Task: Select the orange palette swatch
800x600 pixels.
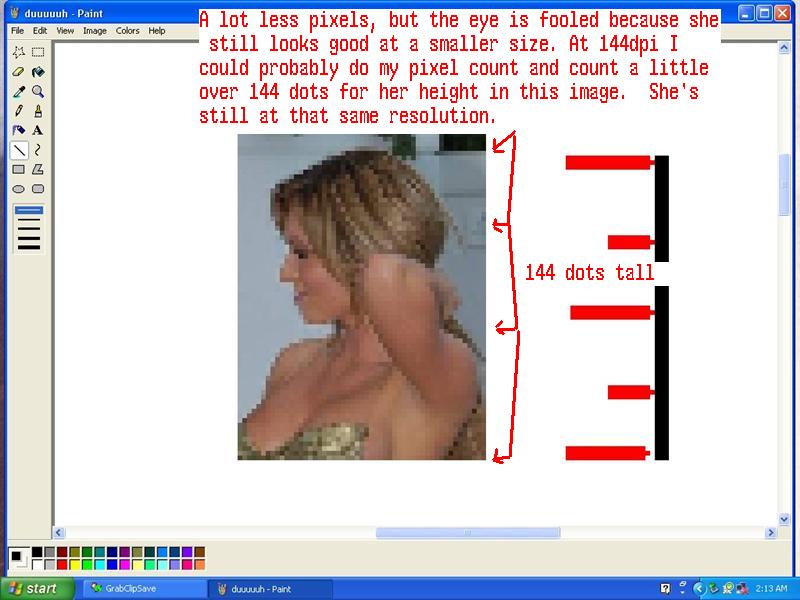Action: [x=199, y=564]
